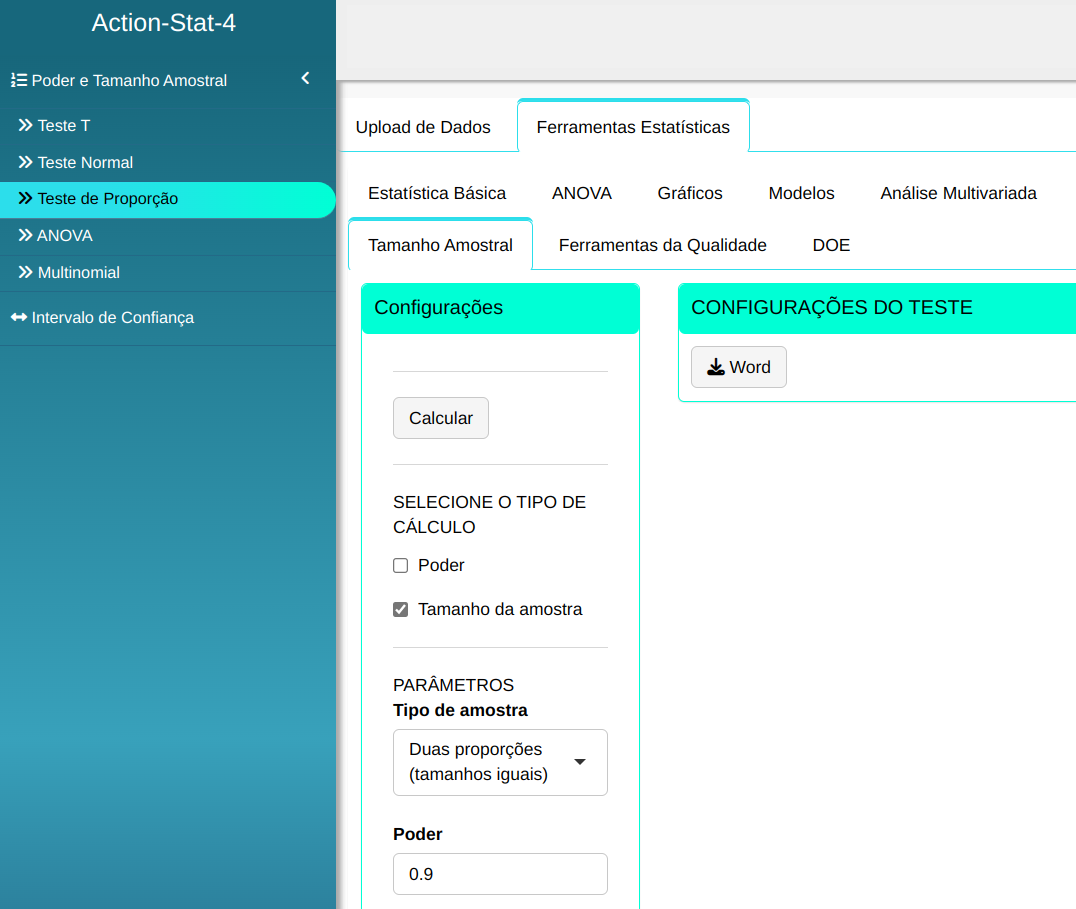This screenshot has width=1076, height=909.
Task: Click the double-chevron icon beside ANOVA sidebar item
Action: coord(26,236)
